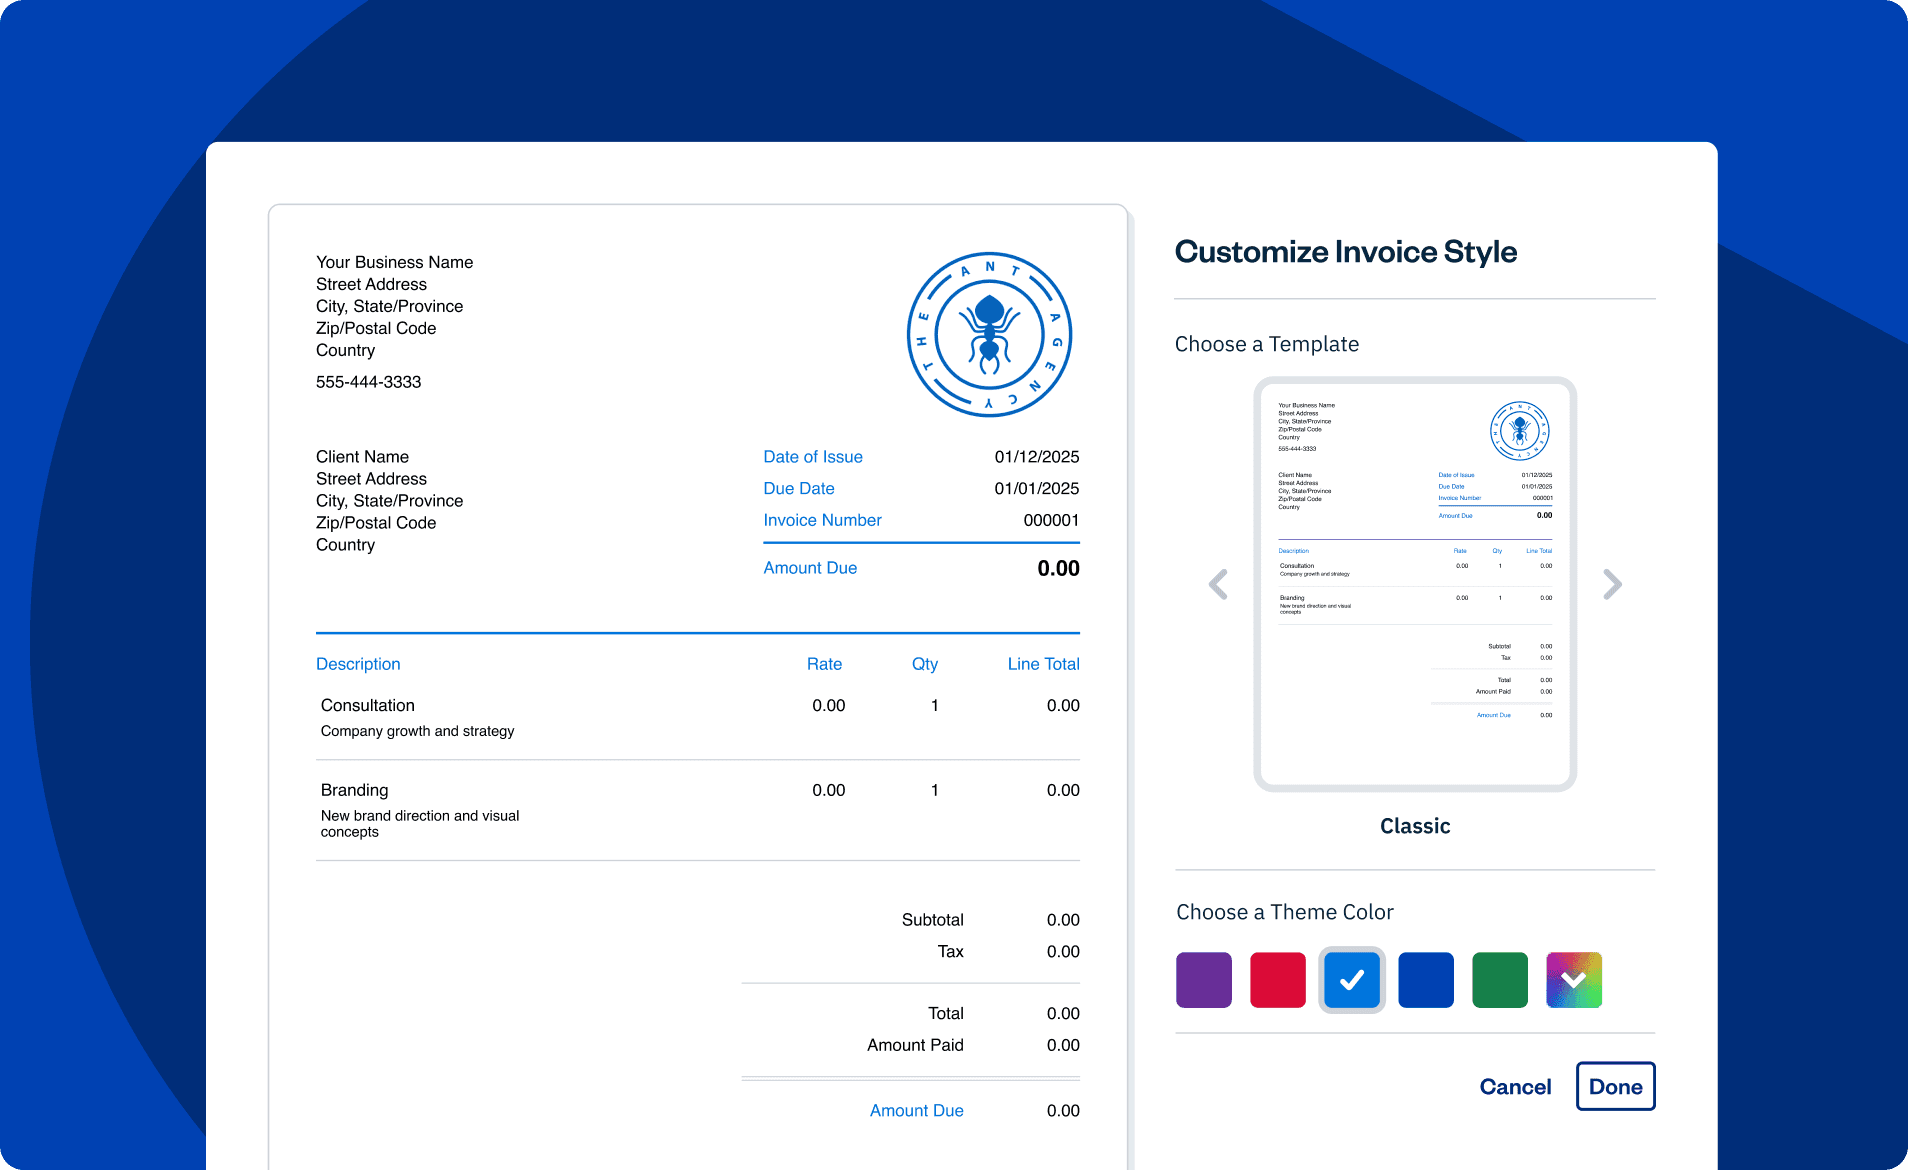This screenshot has width=1908, height=1170.
Task: Click the Classic template name label
Action: 1414,826
